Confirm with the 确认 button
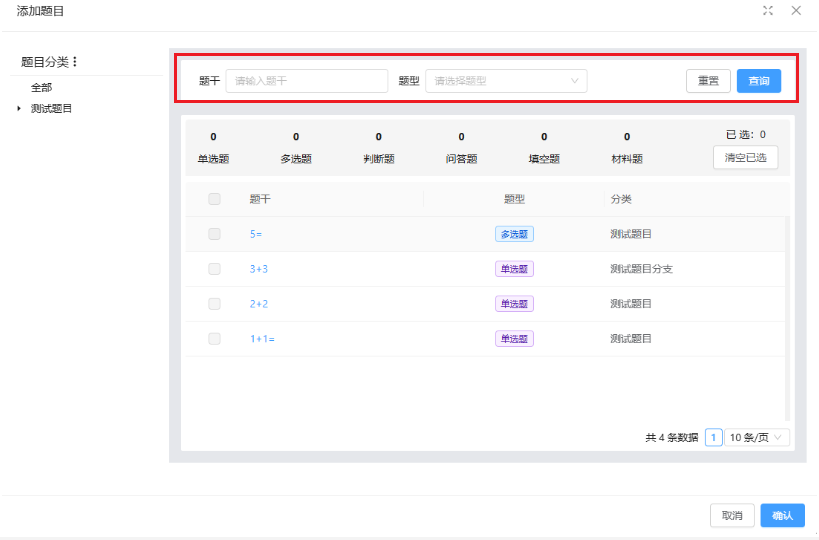Image resolution: width=819 pixels, height=540 pixels. (x=782, y=515)
